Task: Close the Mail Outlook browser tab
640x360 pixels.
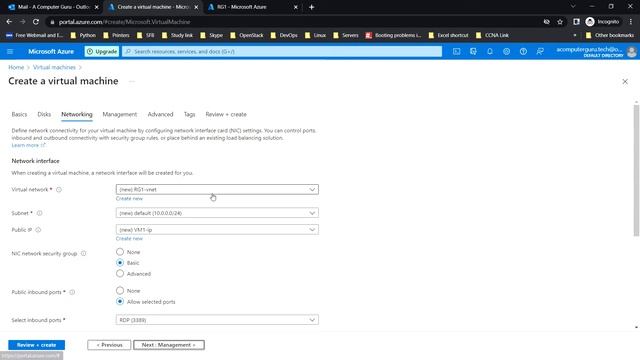Action: click(x=97, y=7)
